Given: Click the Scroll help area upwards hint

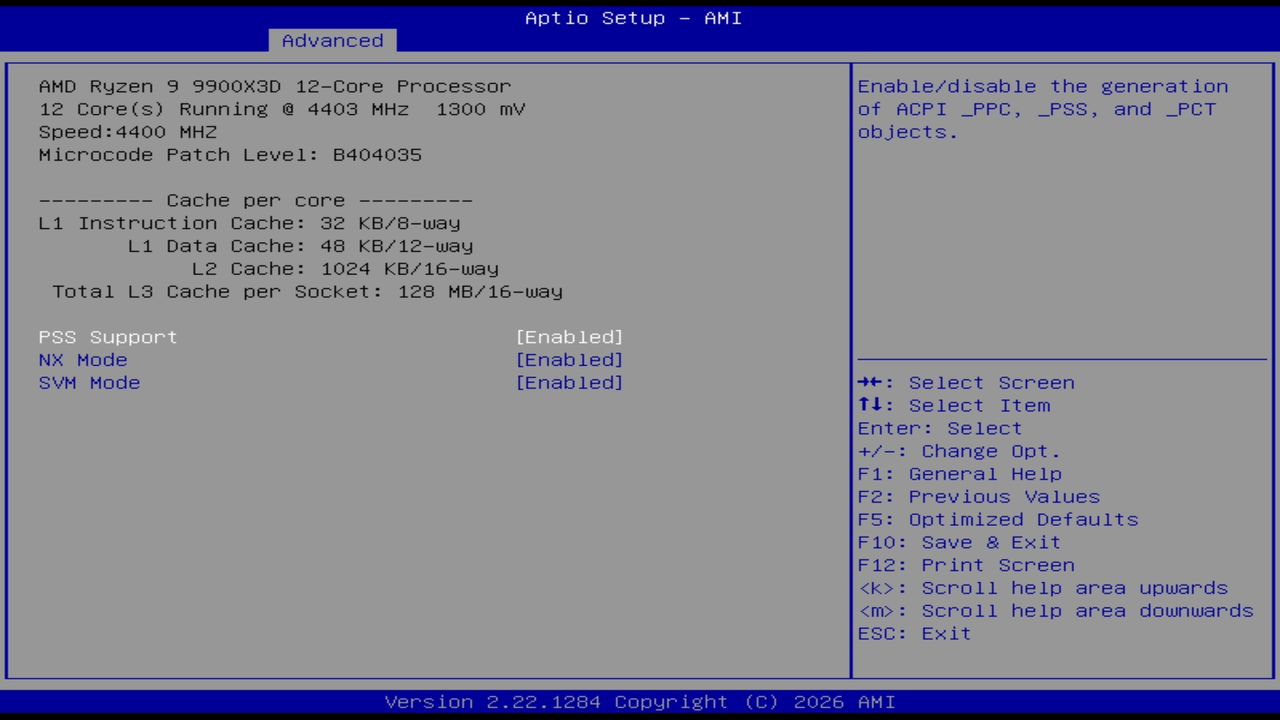Looking at the screenshot, I should click(x=1043, y=590).
